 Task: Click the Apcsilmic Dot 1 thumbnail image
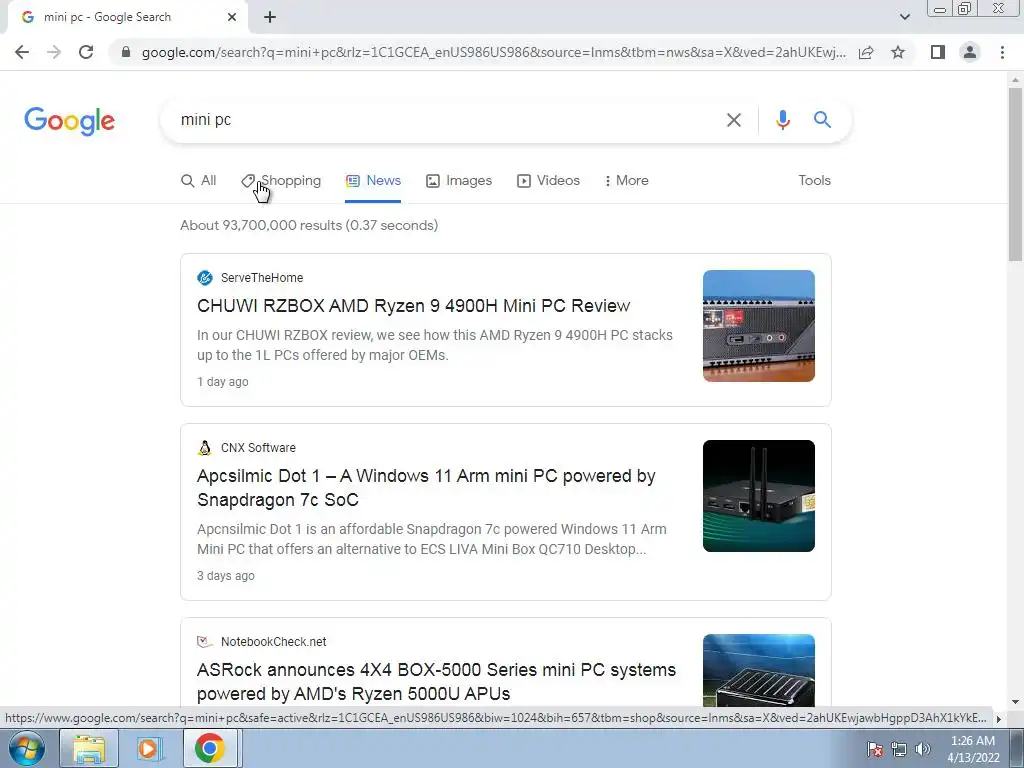[x=759, y=496]
